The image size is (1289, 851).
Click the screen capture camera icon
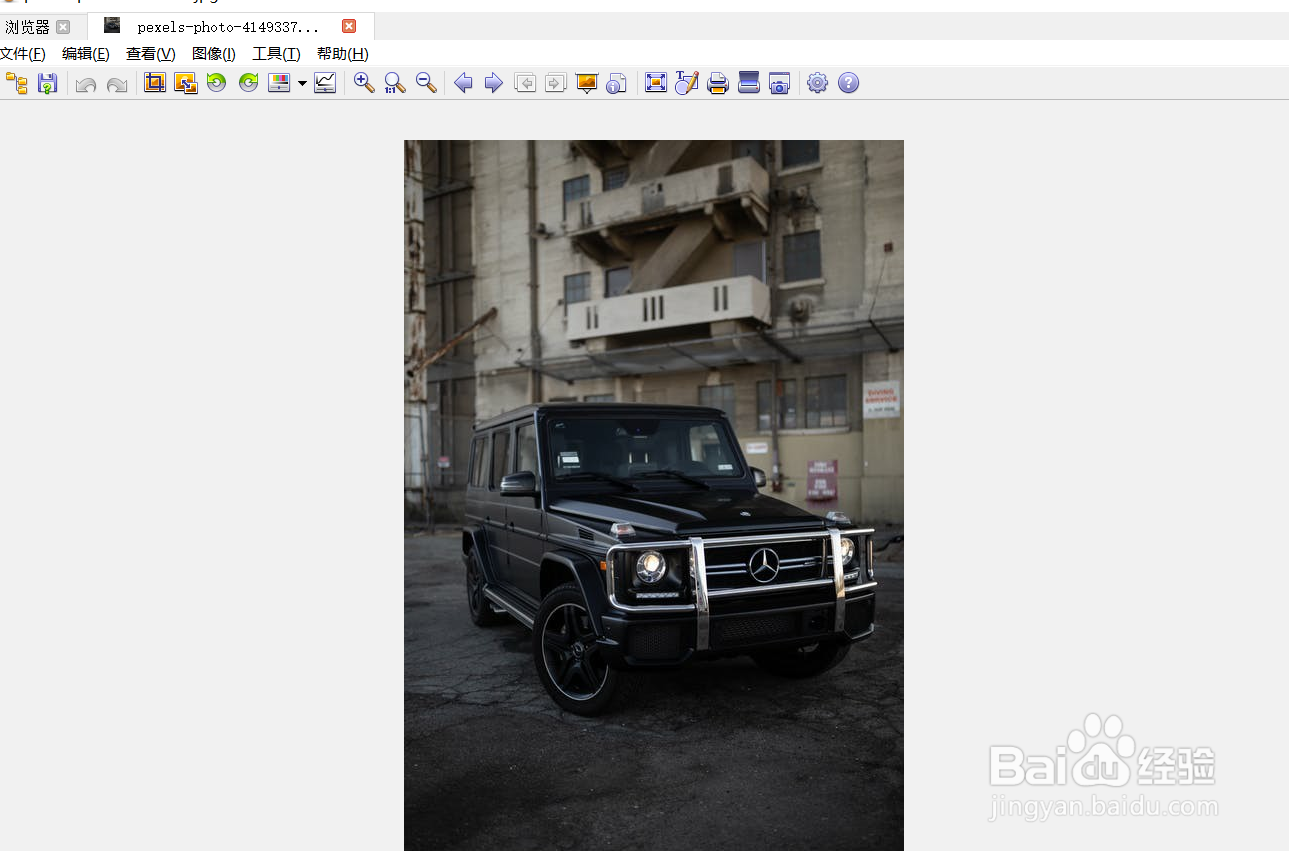coord(780,83)
